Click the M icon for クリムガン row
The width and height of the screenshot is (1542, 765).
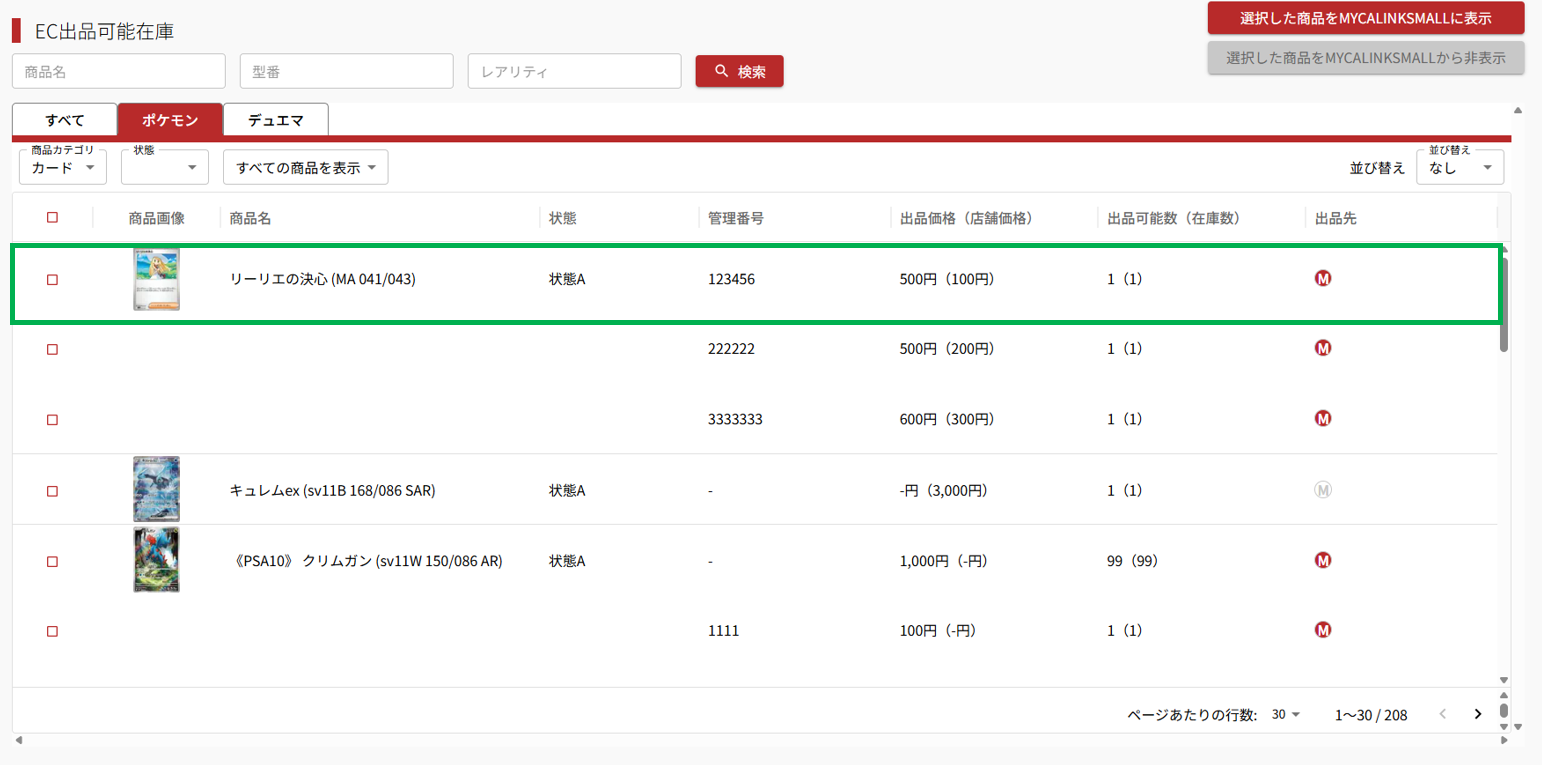1322,560
